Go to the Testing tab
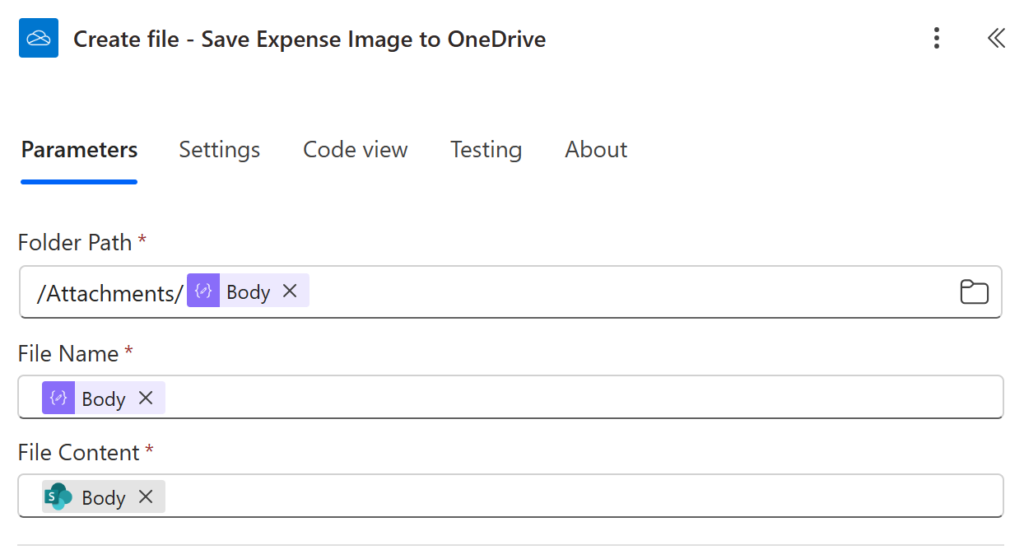 pos(485,150)
